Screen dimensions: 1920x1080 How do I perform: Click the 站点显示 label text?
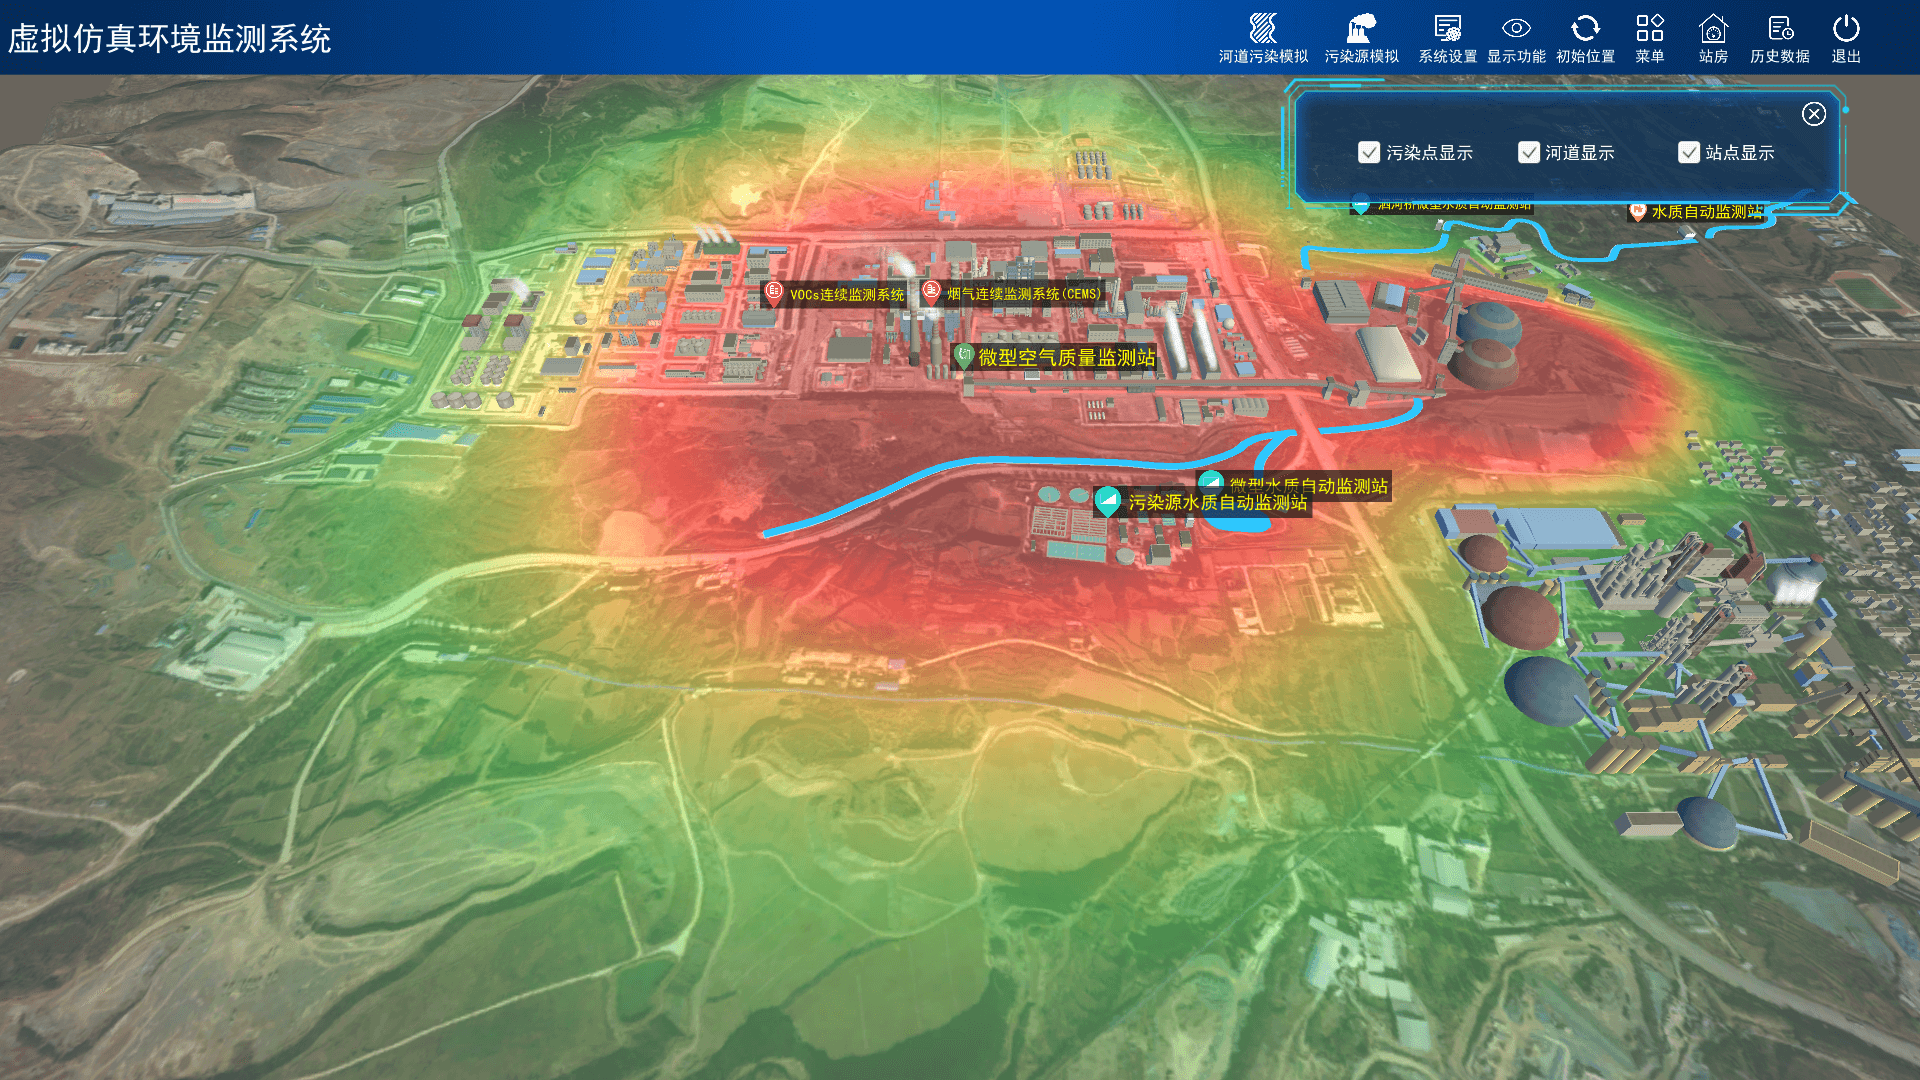tap(1739, 152)
